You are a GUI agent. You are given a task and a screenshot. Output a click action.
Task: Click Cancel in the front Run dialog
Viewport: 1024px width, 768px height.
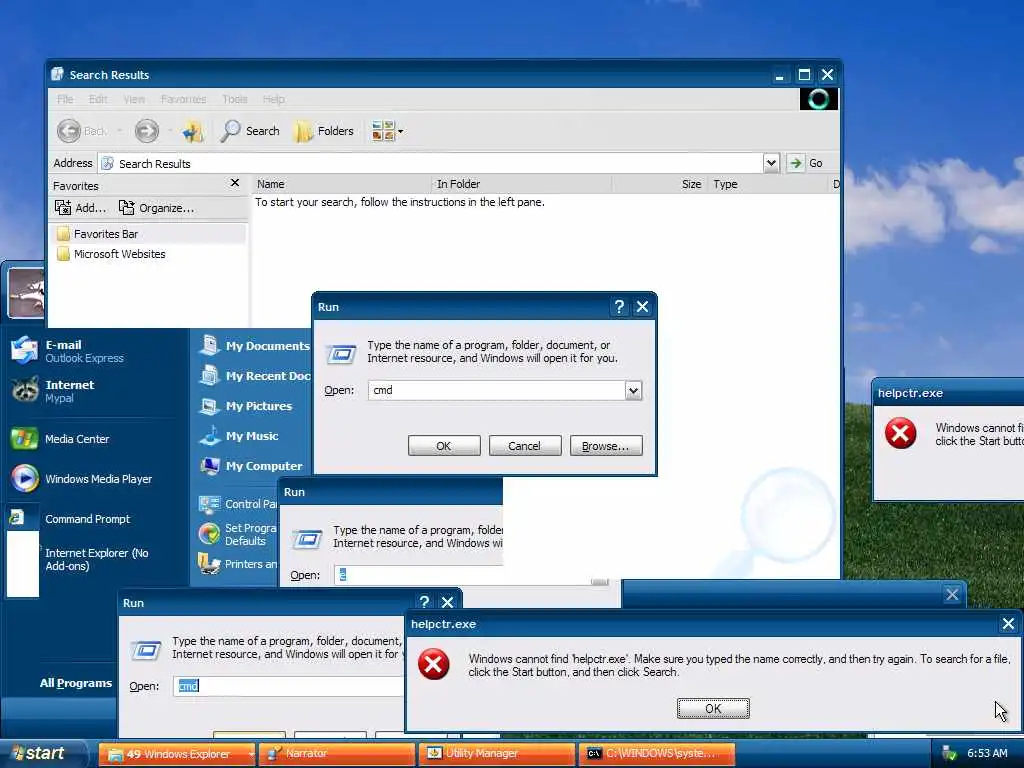pyautogui.click(x=525, y=446)
